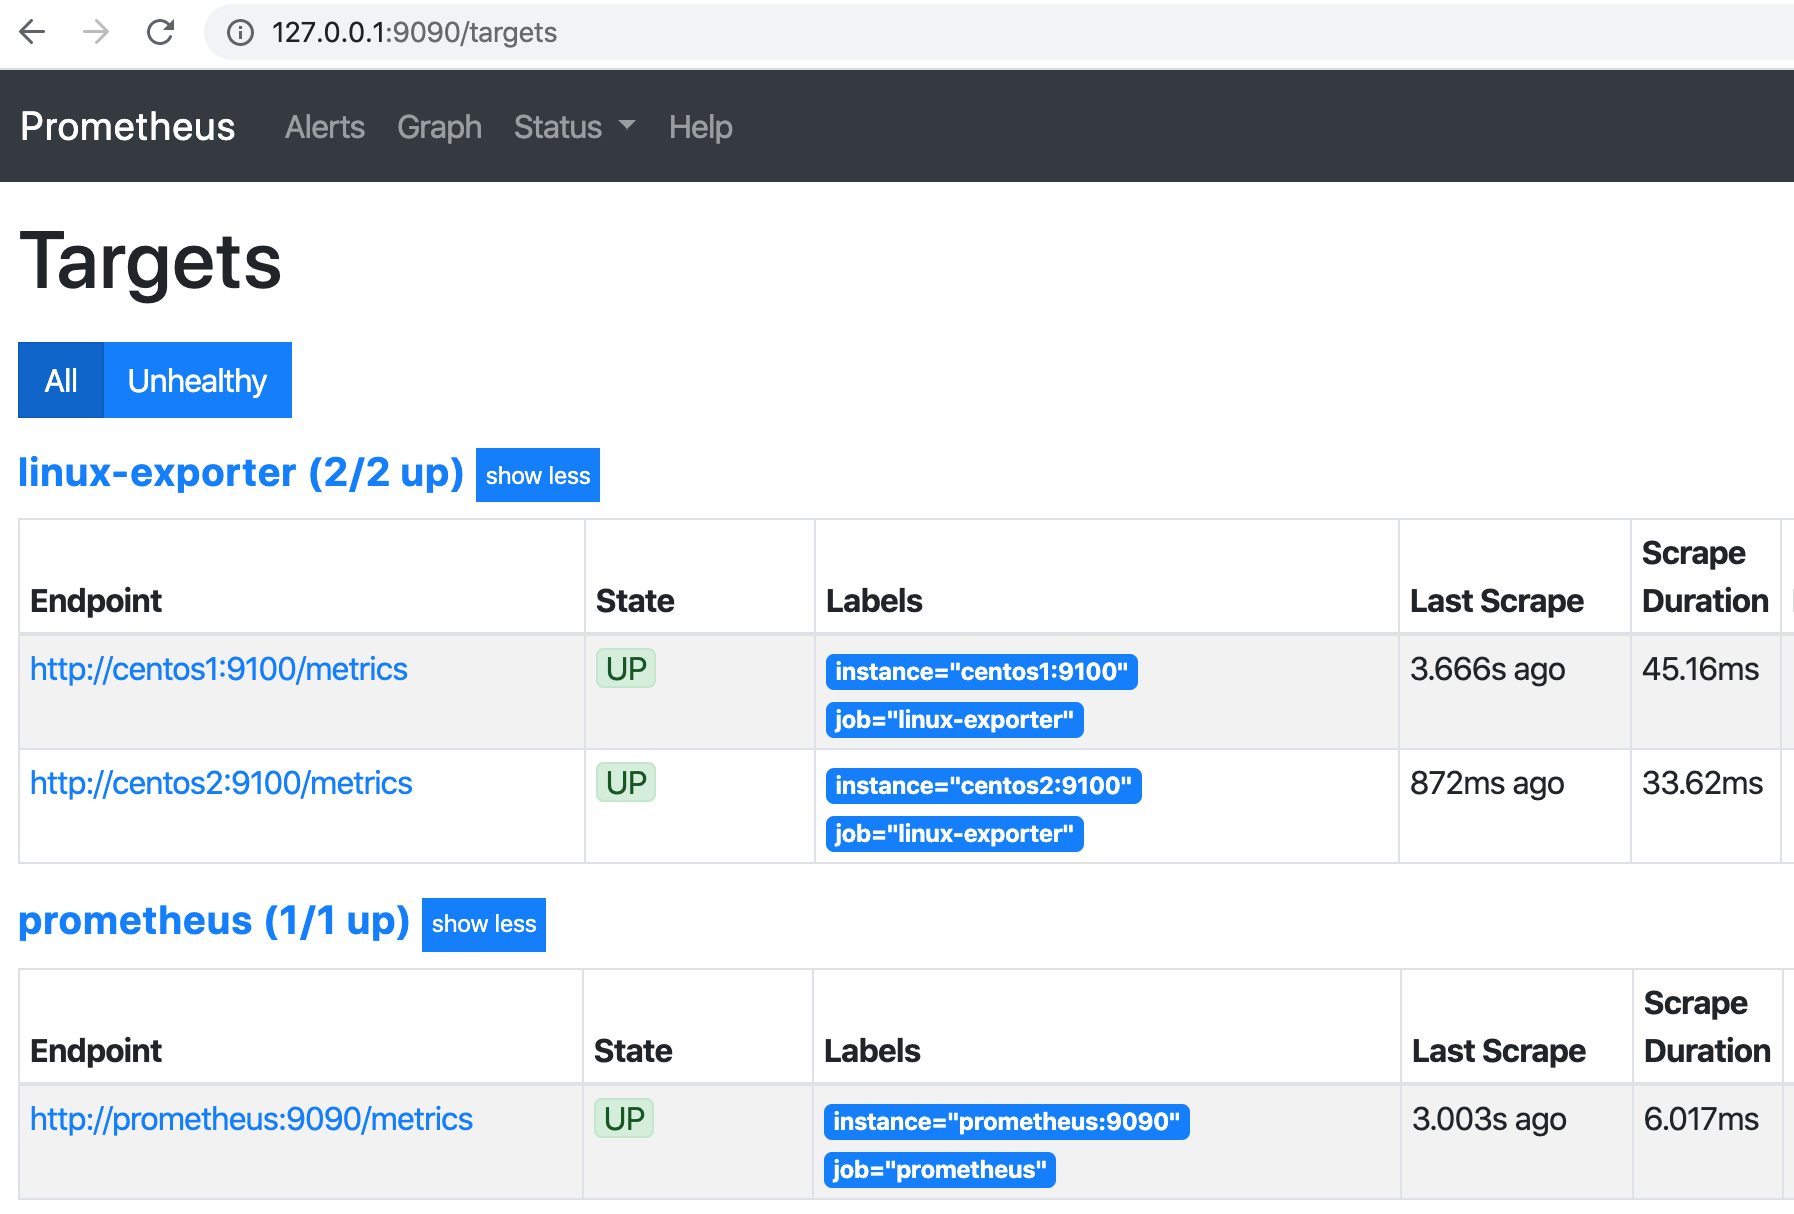Open the prometheus:9090 metrics endpoint
The width and height of the screenshot is (1794, 1214).
[x=251, y=1119]
